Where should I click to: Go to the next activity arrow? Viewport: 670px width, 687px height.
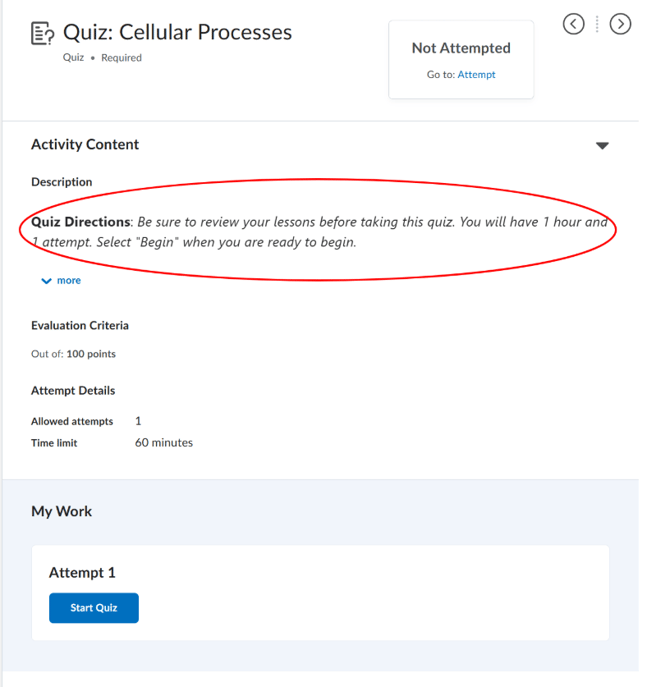[x=620, y=24]
